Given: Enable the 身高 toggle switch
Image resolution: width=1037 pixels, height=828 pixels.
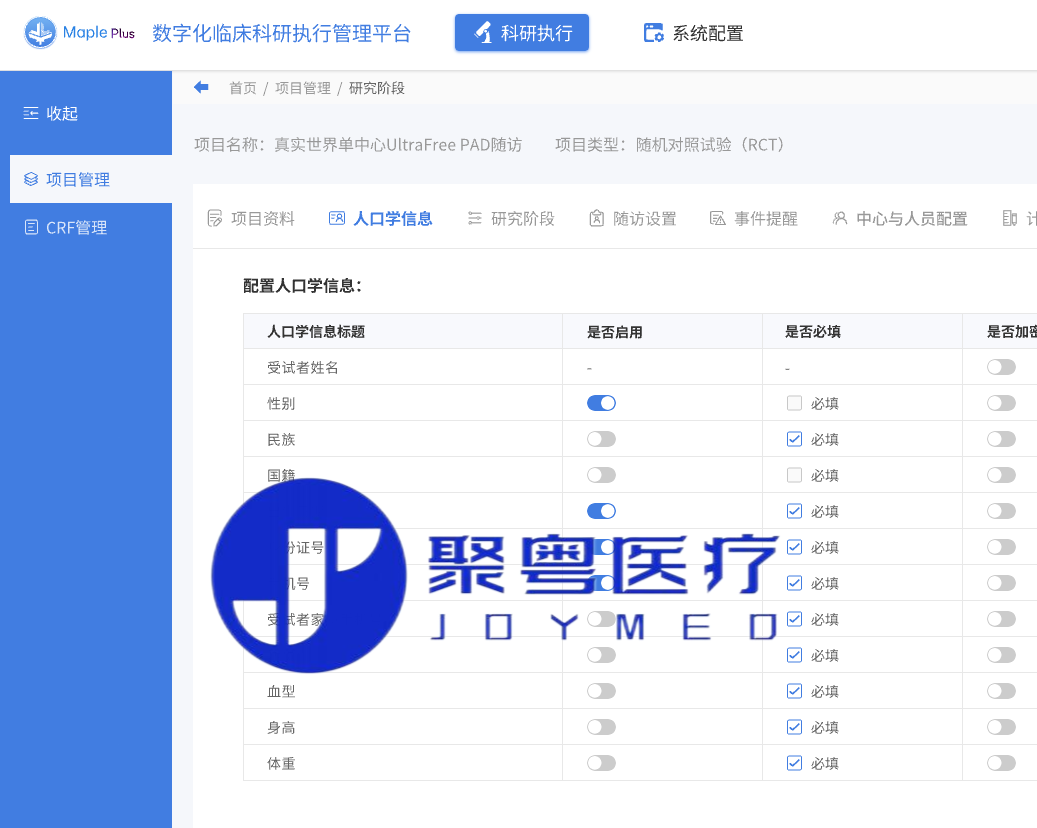Looking at the screenshot, I should tap(601, 727).
